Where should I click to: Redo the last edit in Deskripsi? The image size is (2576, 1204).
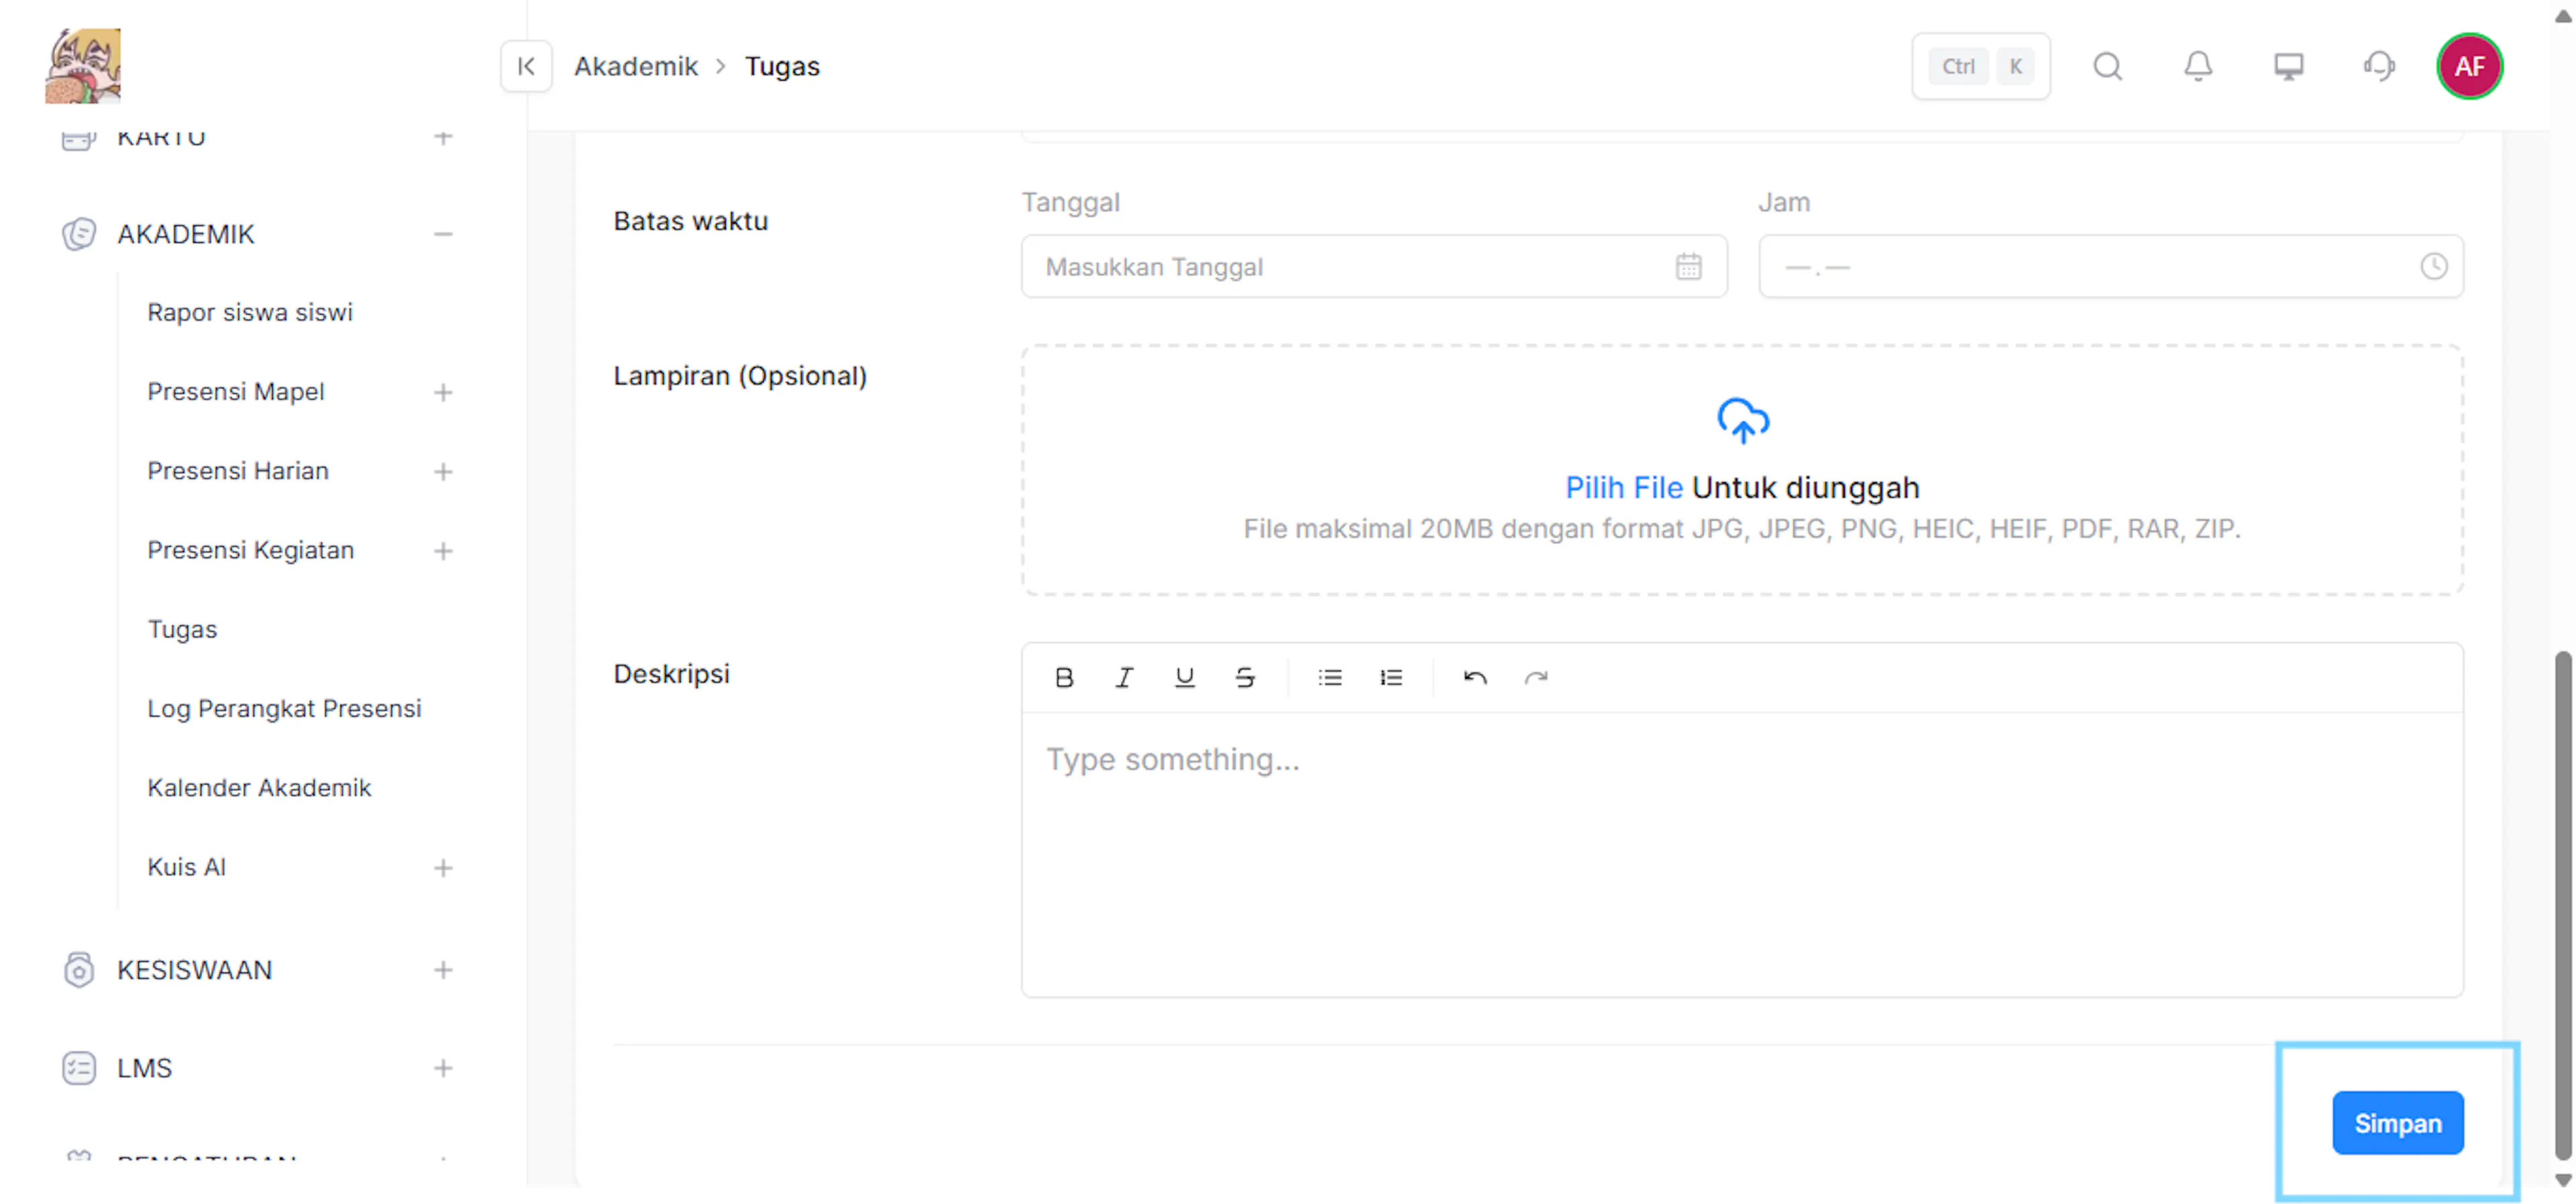point(1536,678)
